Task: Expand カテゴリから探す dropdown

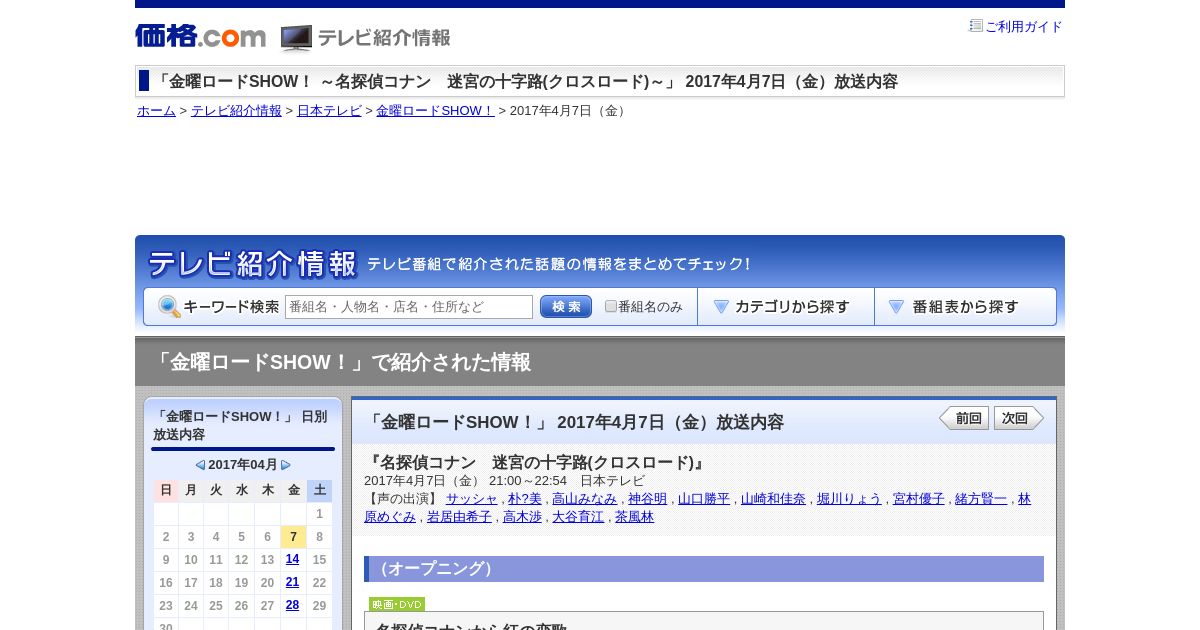Action: coord(786,307)
